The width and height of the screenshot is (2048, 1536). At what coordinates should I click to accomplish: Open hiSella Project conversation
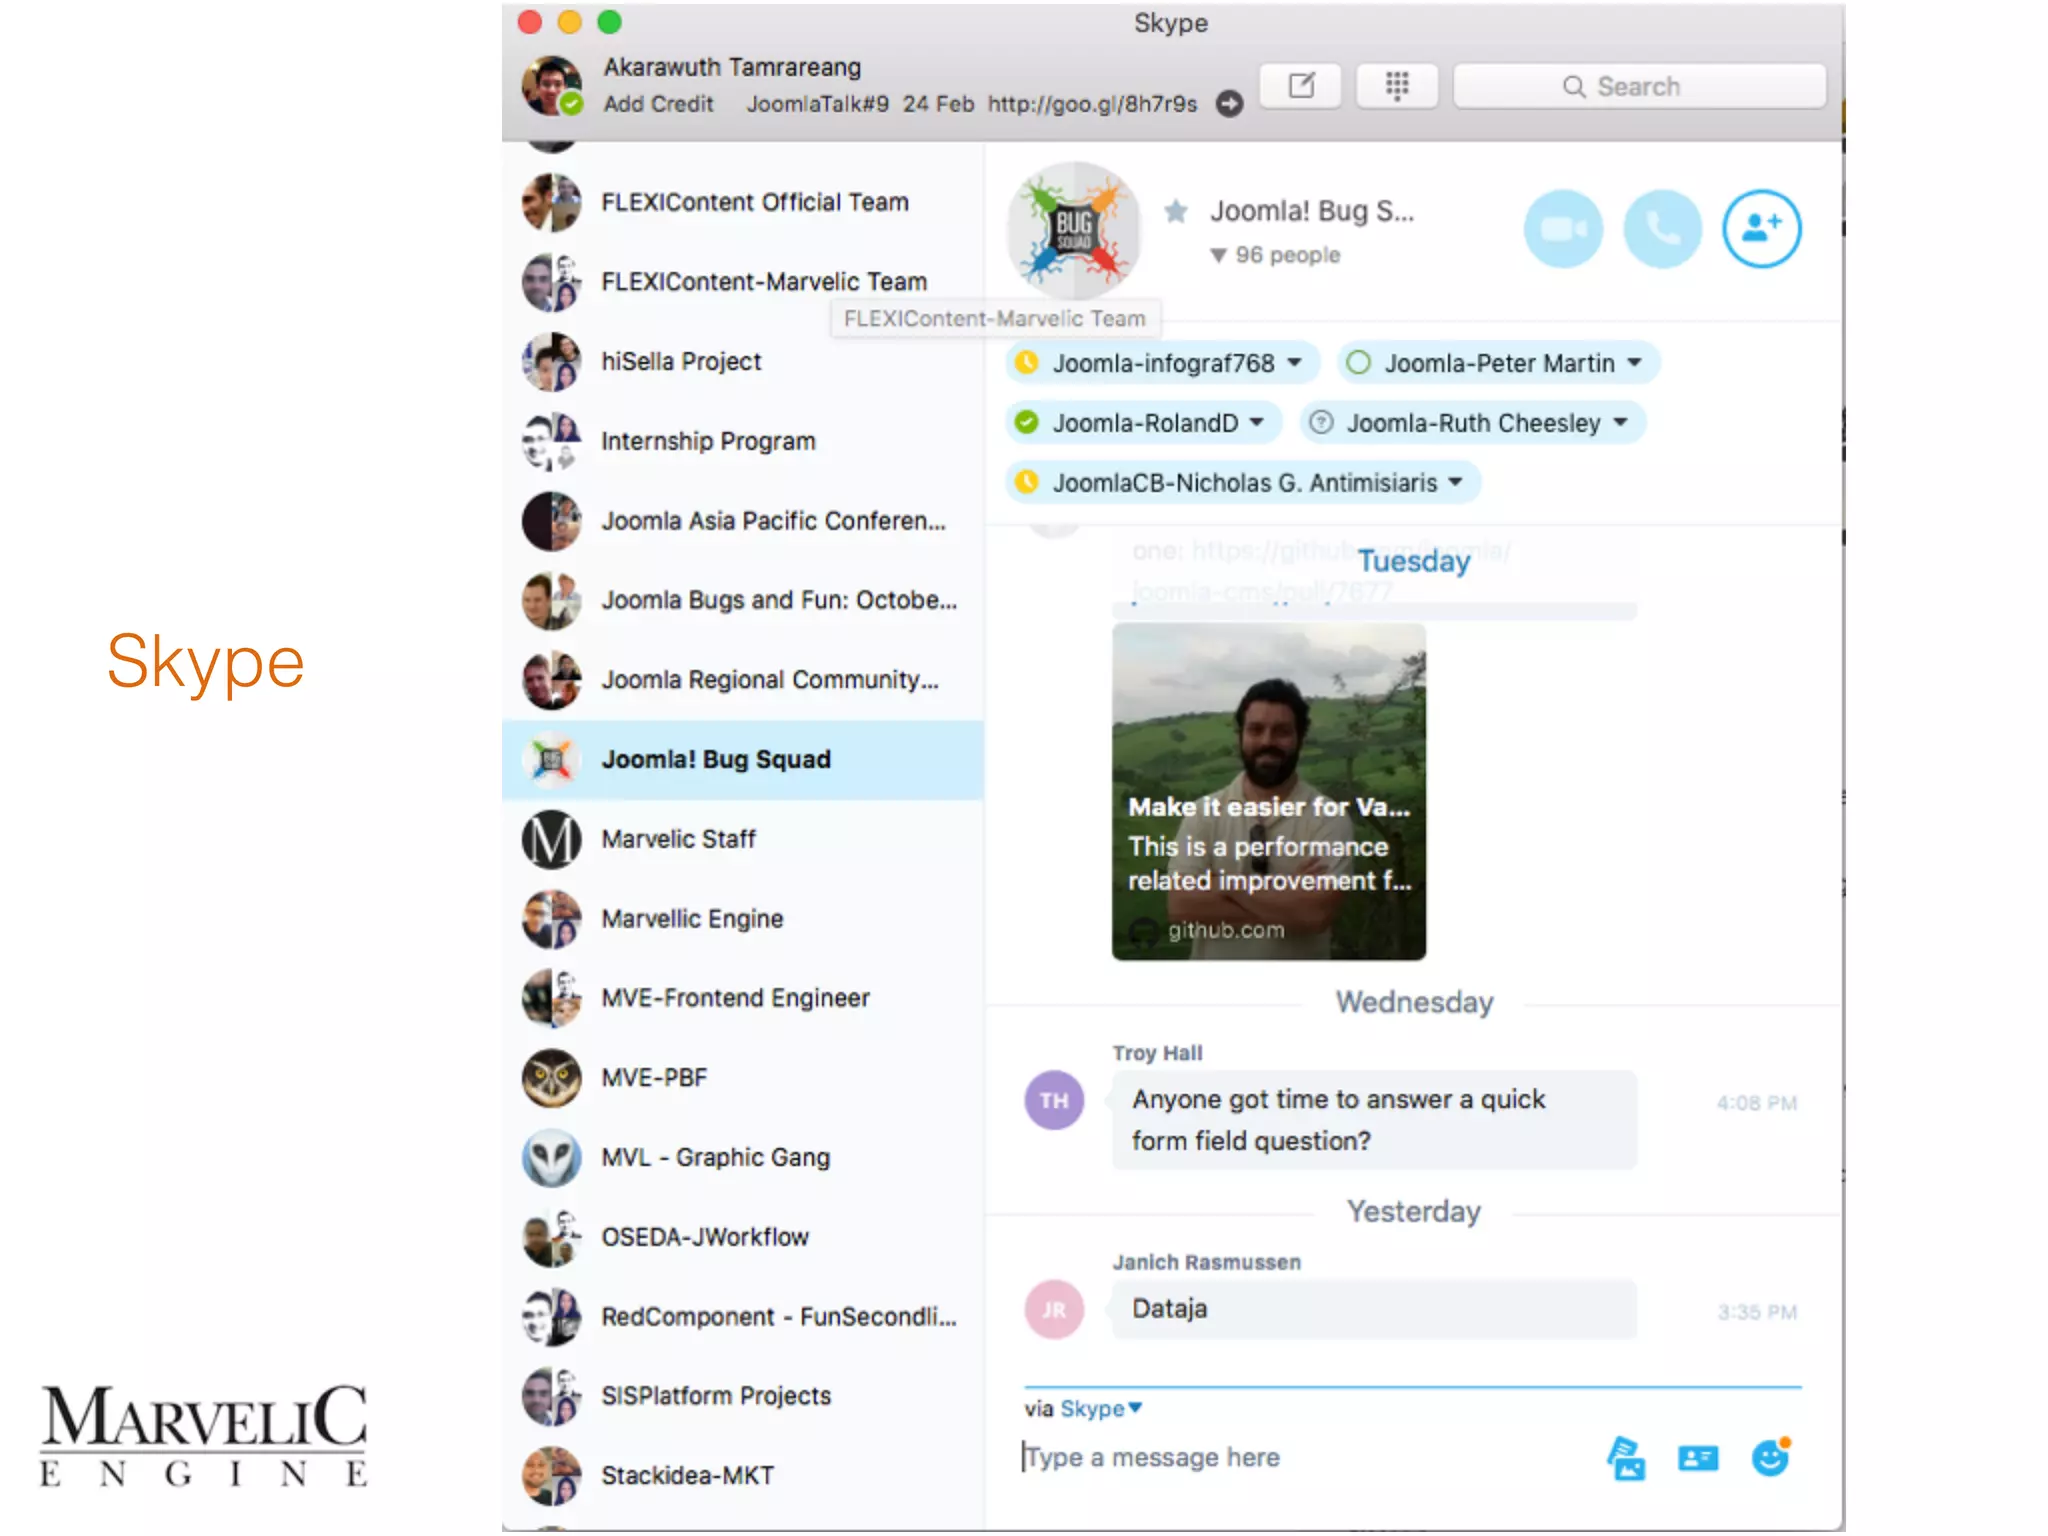743,362
